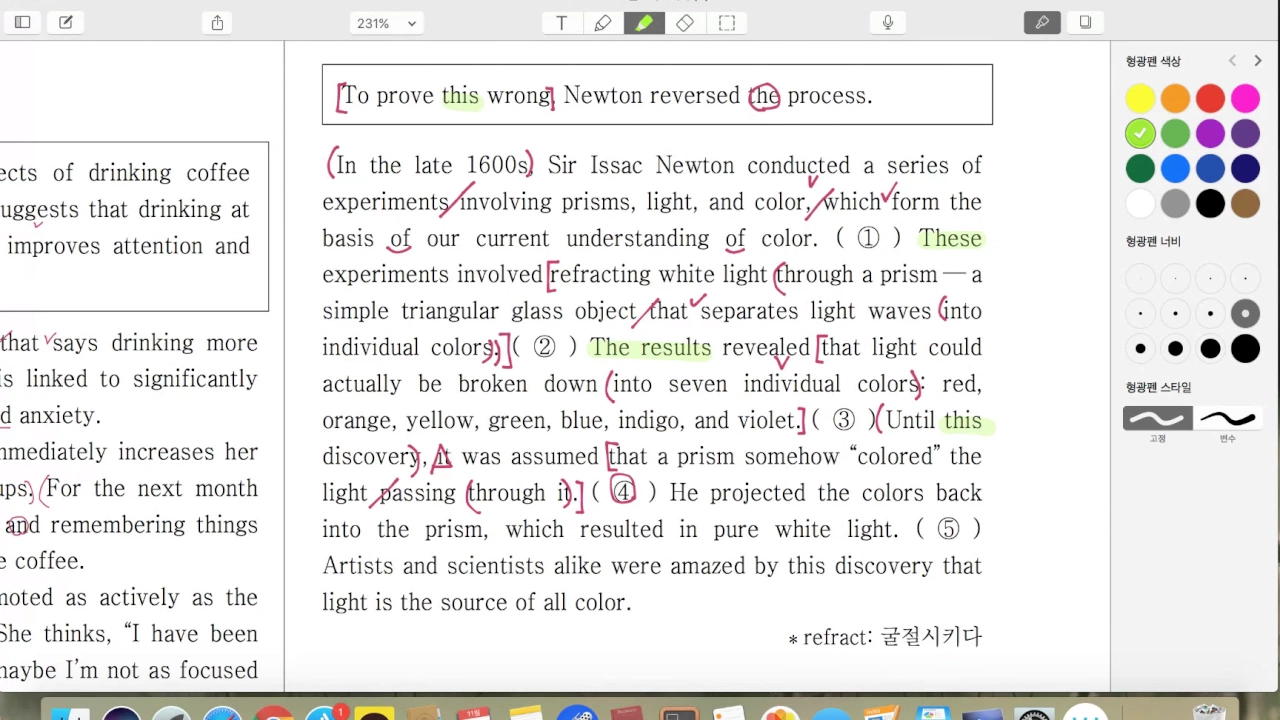Go to next color palette page
Image resolution: width=1280 pixels, height=720 pixels.
(1257, 61)
